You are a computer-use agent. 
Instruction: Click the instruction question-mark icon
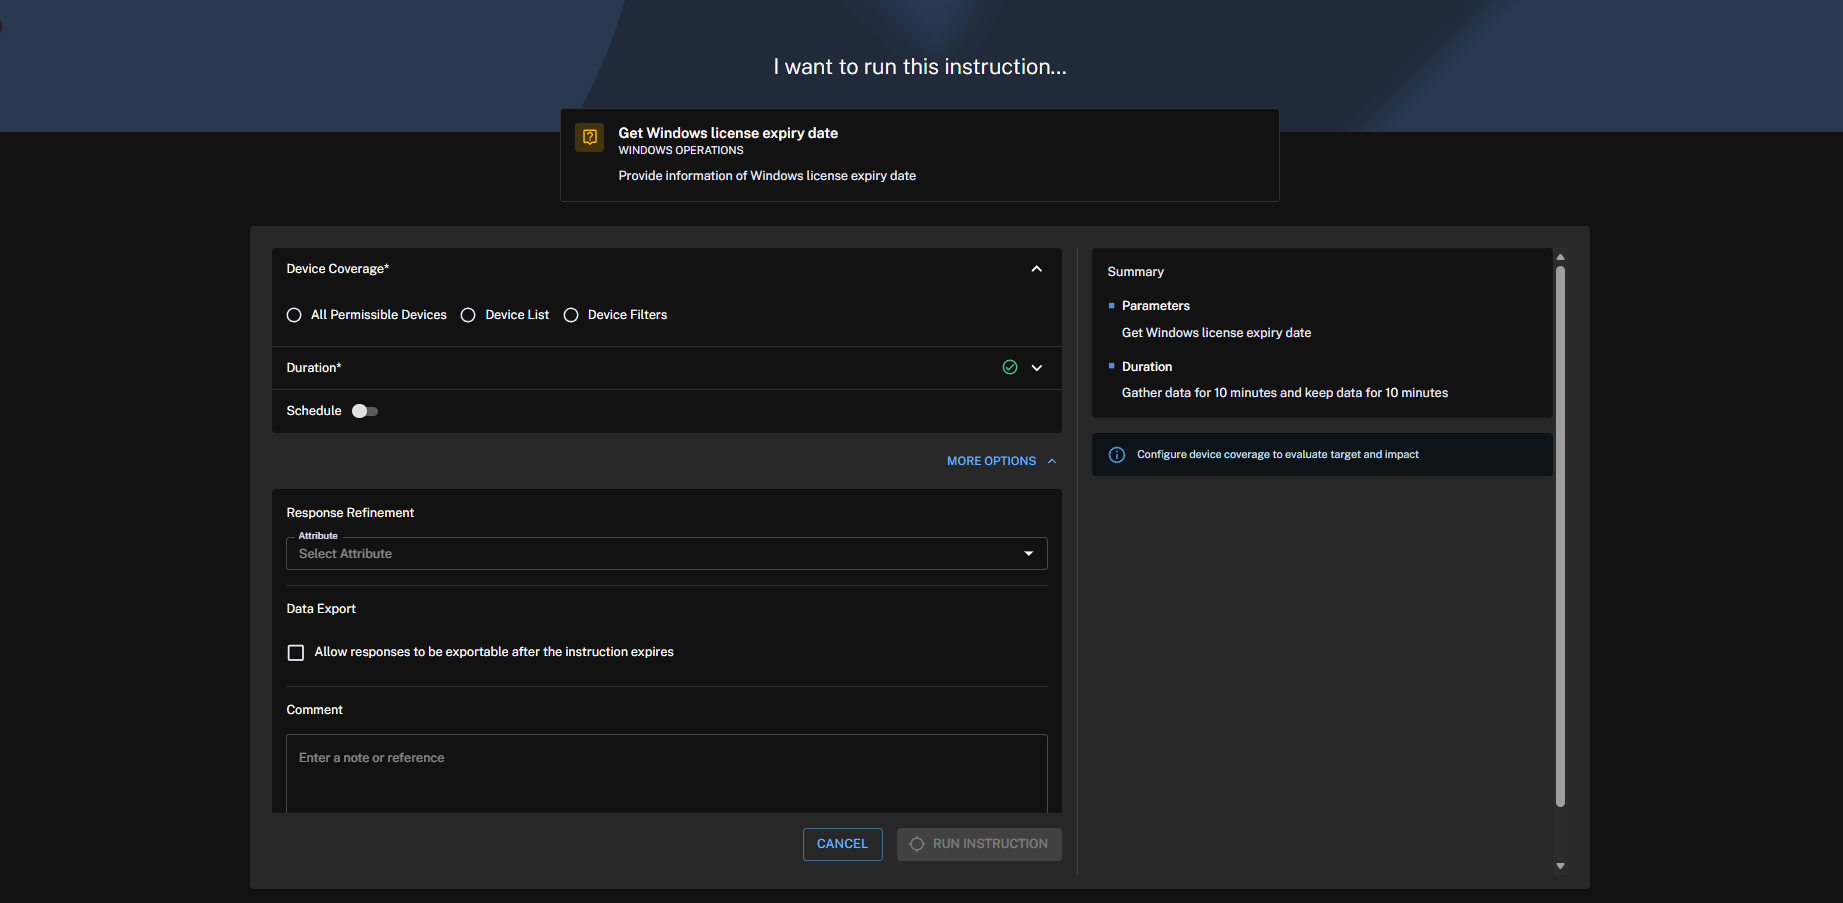pos(590,137)
